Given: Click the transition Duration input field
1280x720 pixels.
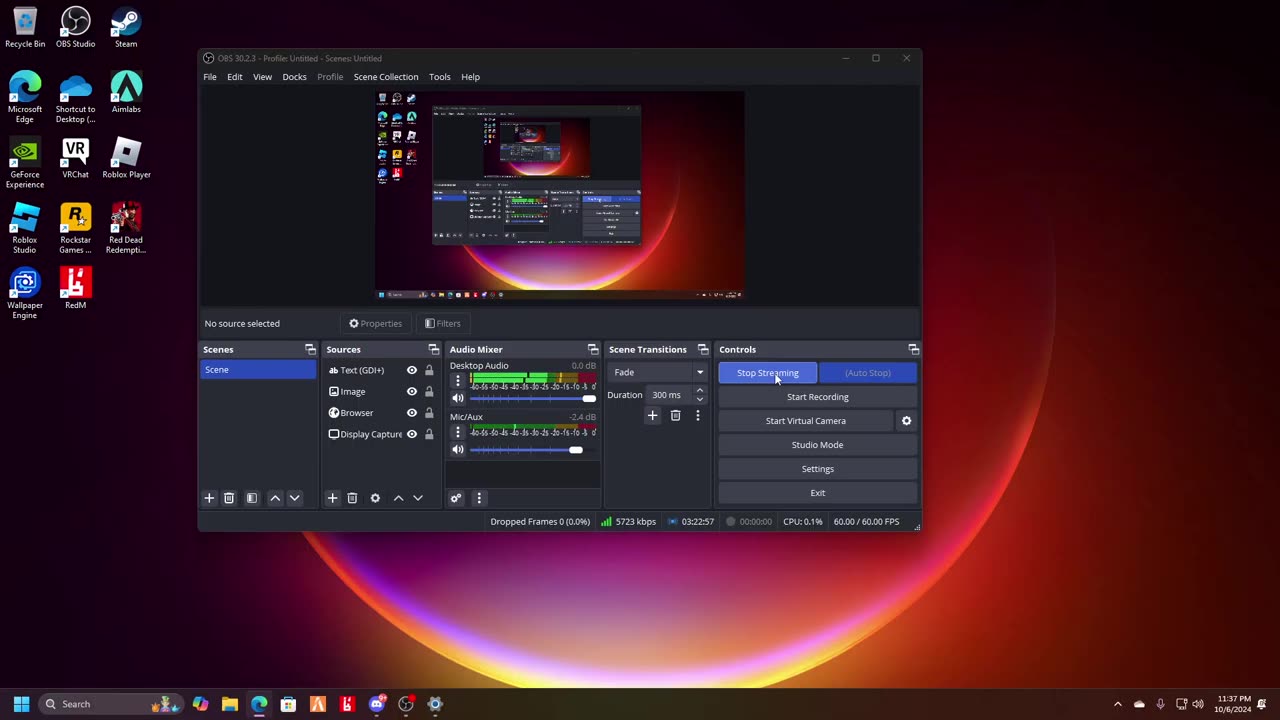Looking at the screenshot, I should pos(670,395).
